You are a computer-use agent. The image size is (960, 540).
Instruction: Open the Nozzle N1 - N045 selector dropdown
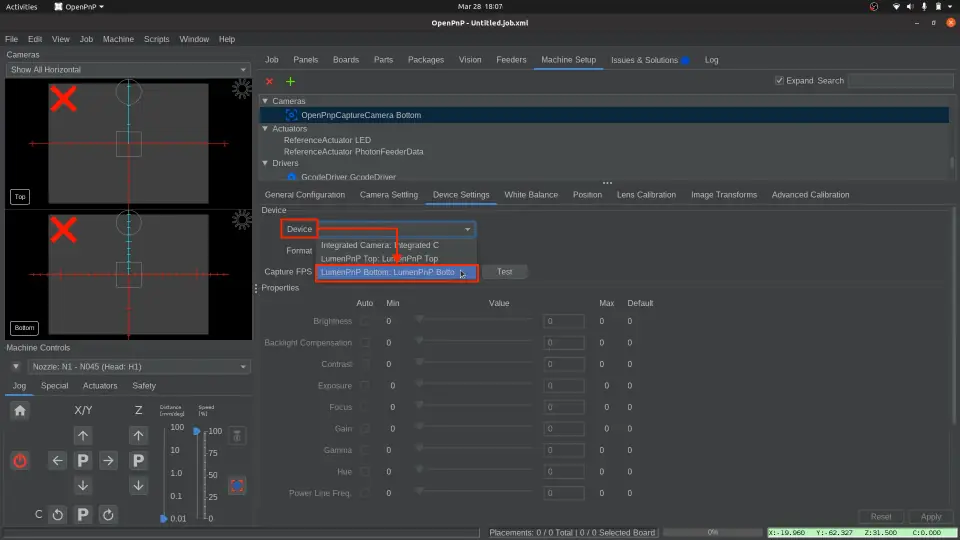[138, 367]
